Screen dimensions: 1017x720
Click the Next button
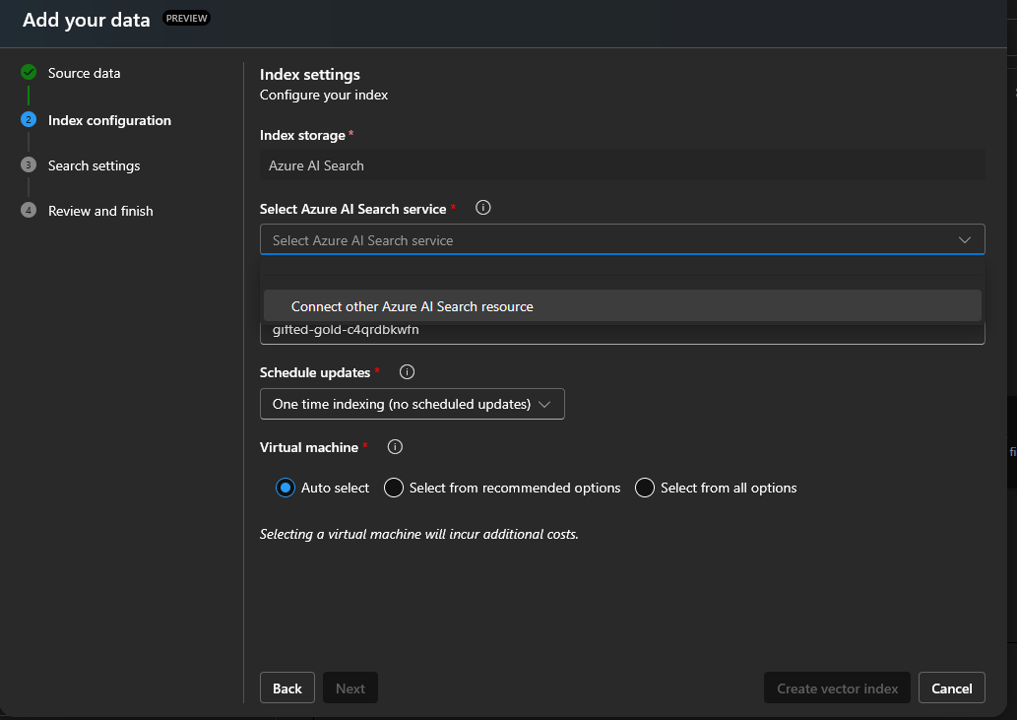350,687
